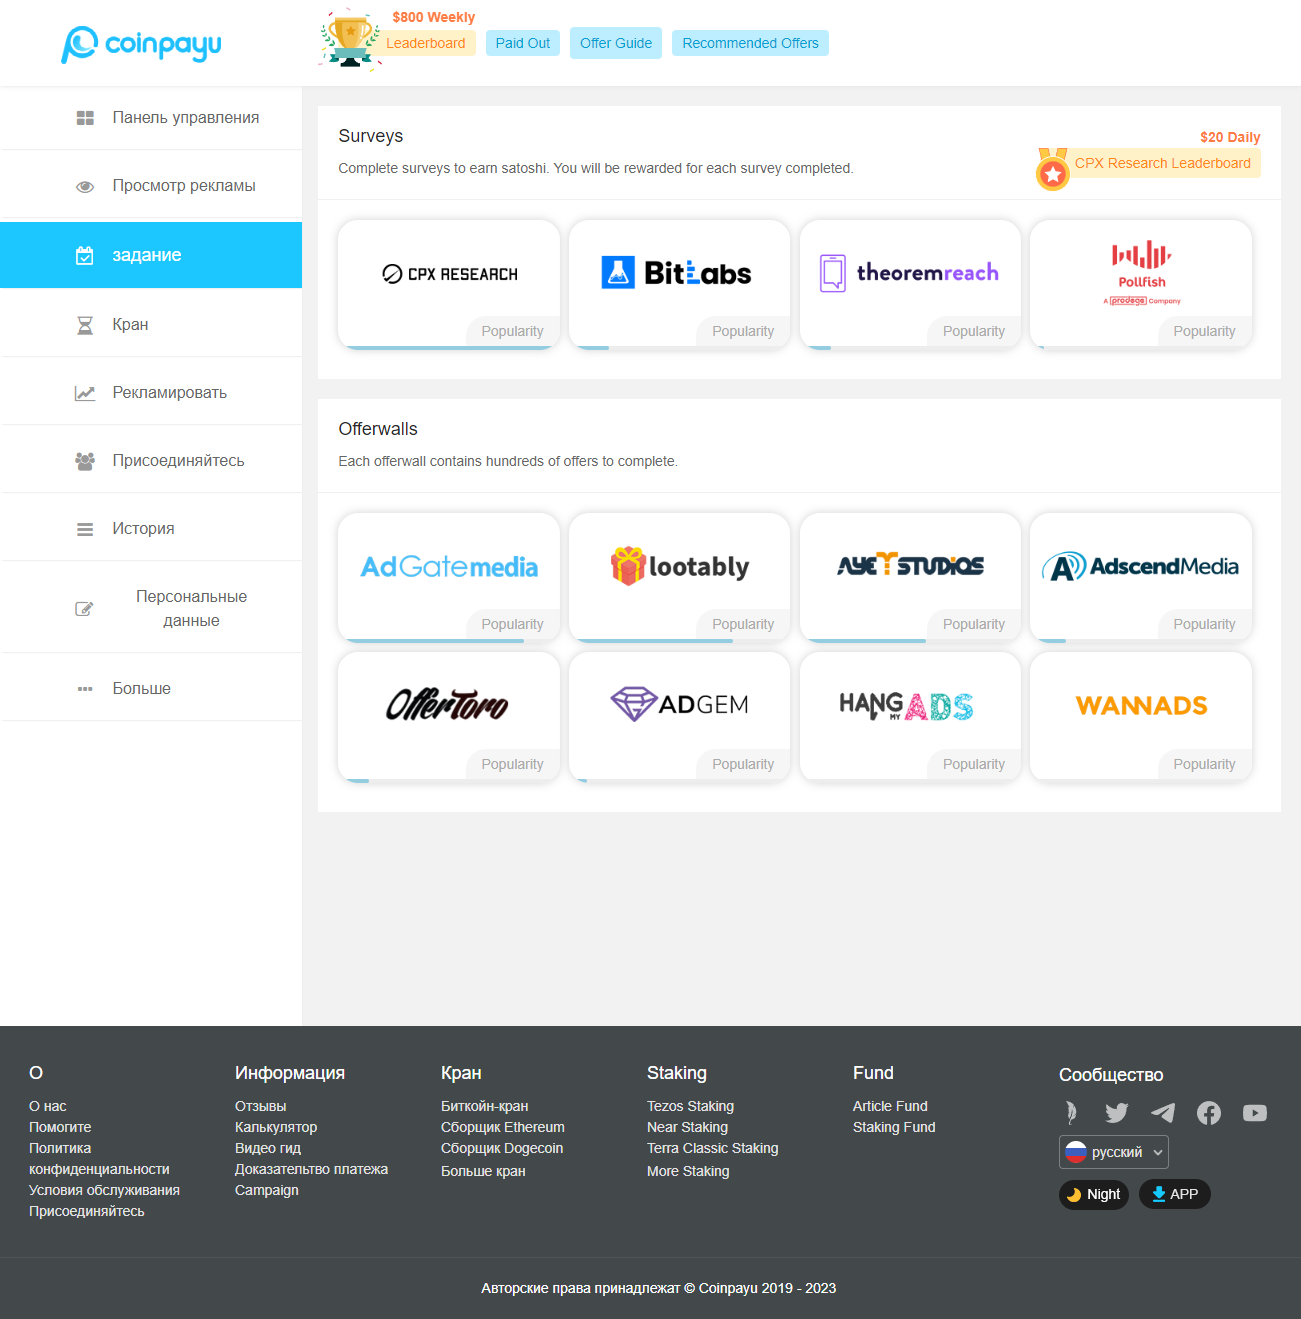Click the edit icon beside Персональные данные
This screenshot has height=1319, width=1301.
[85, 609]
